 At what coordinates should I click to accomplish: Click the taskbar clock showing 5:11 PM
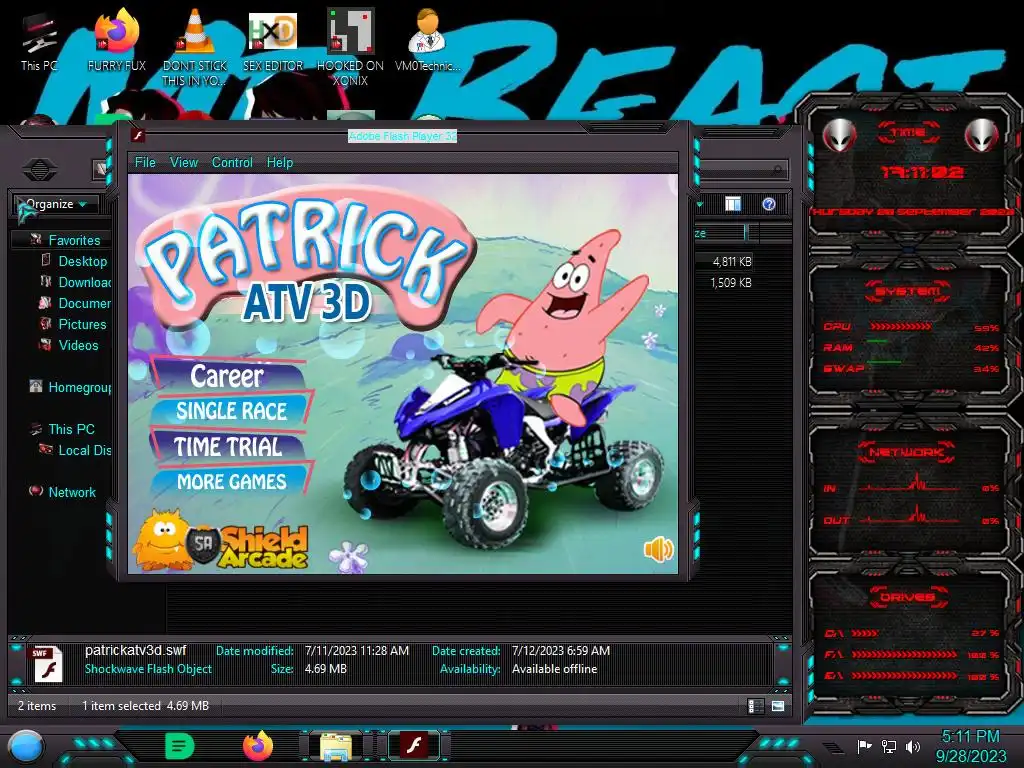970,737
